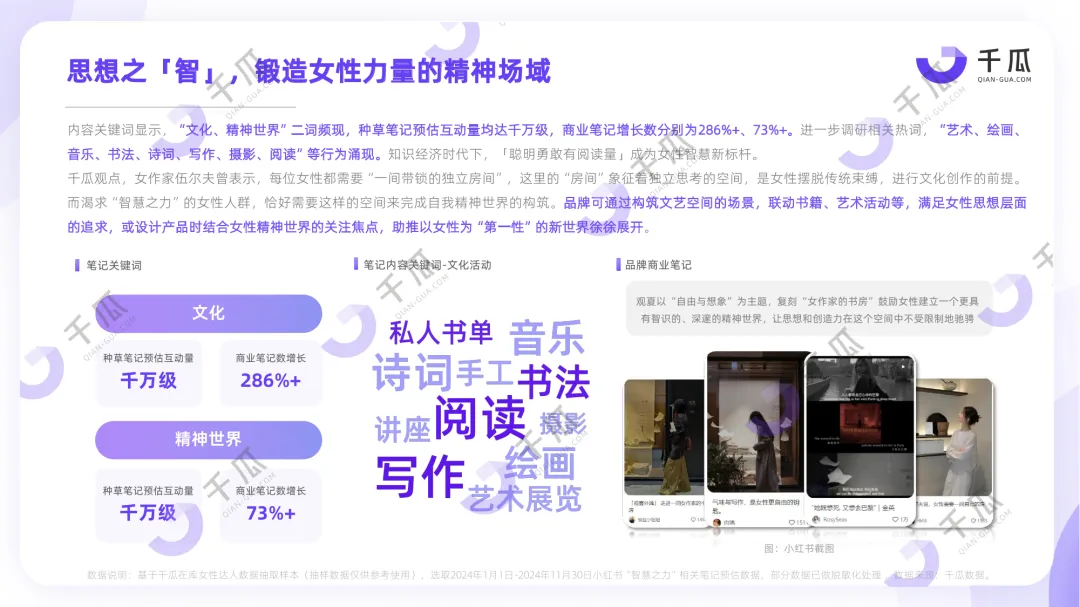1080x607 pixels.
Task: Click the word 私人书单 in word cloud
Action: 441,333
